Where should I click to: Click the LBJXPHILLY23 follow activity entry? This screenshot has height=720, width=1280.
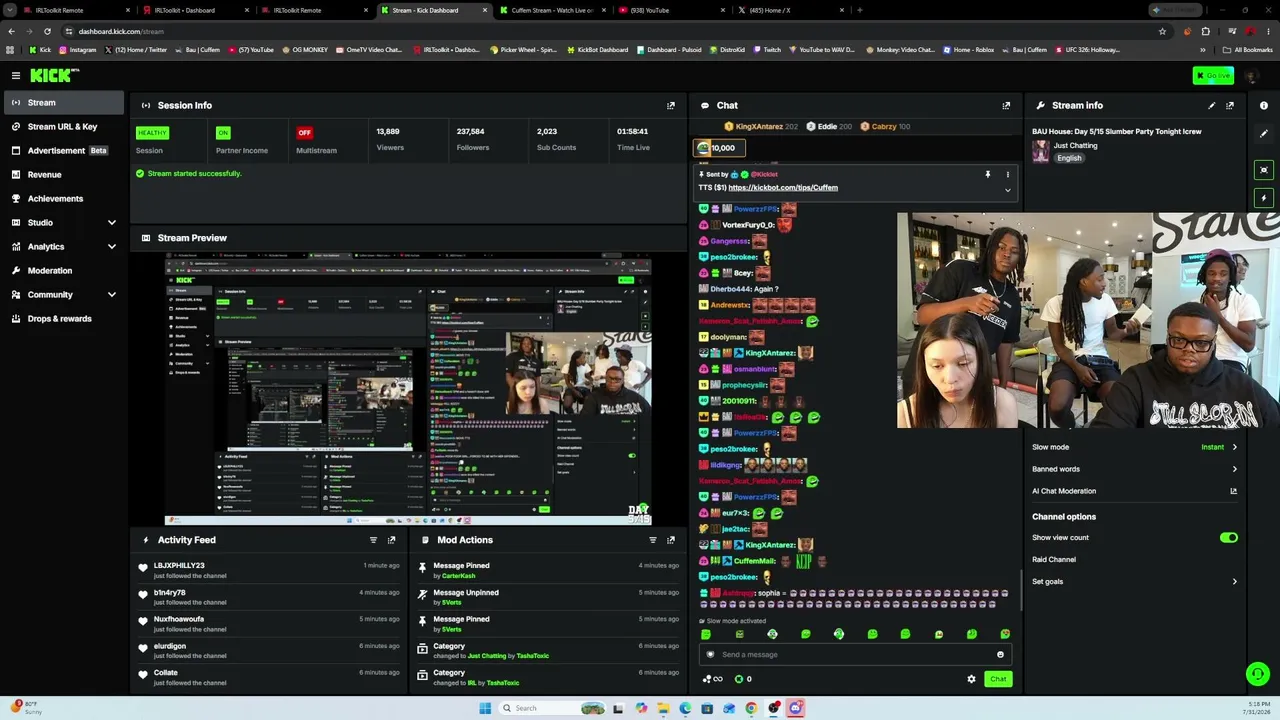point(270,570)
